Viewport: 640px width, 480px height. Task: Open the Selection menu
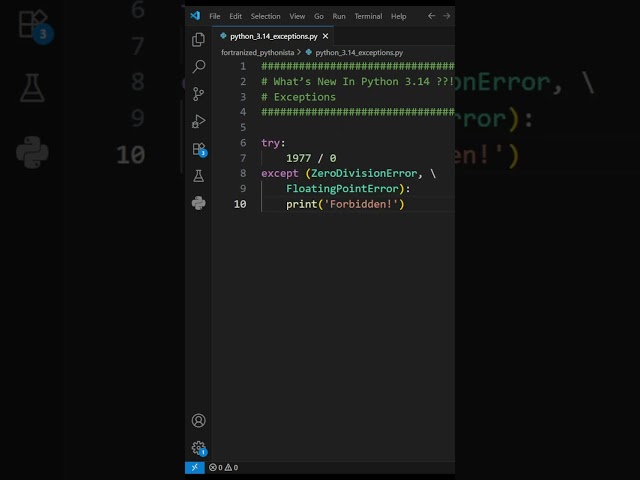(x=265, y=16)
